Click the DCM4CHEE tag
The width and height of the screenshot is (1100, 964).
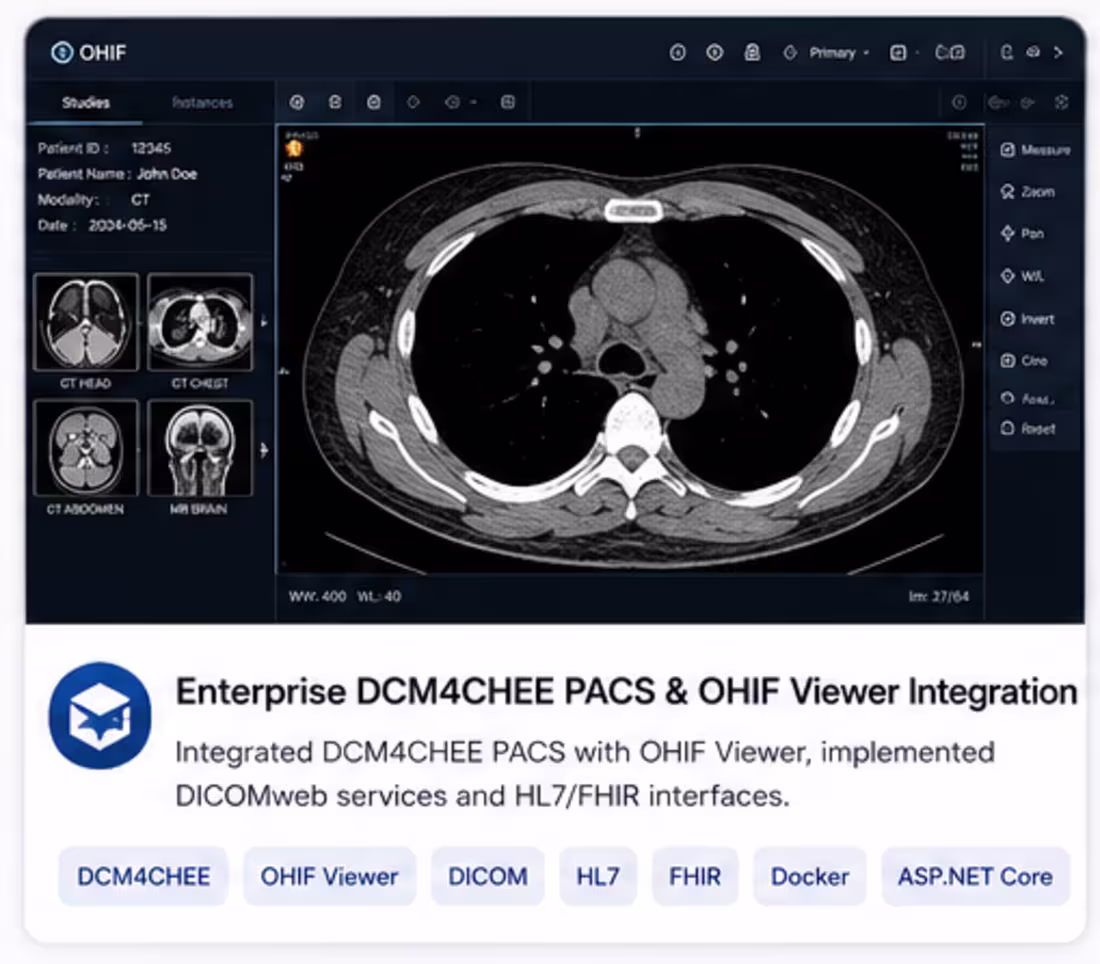[x=143, y=876]
